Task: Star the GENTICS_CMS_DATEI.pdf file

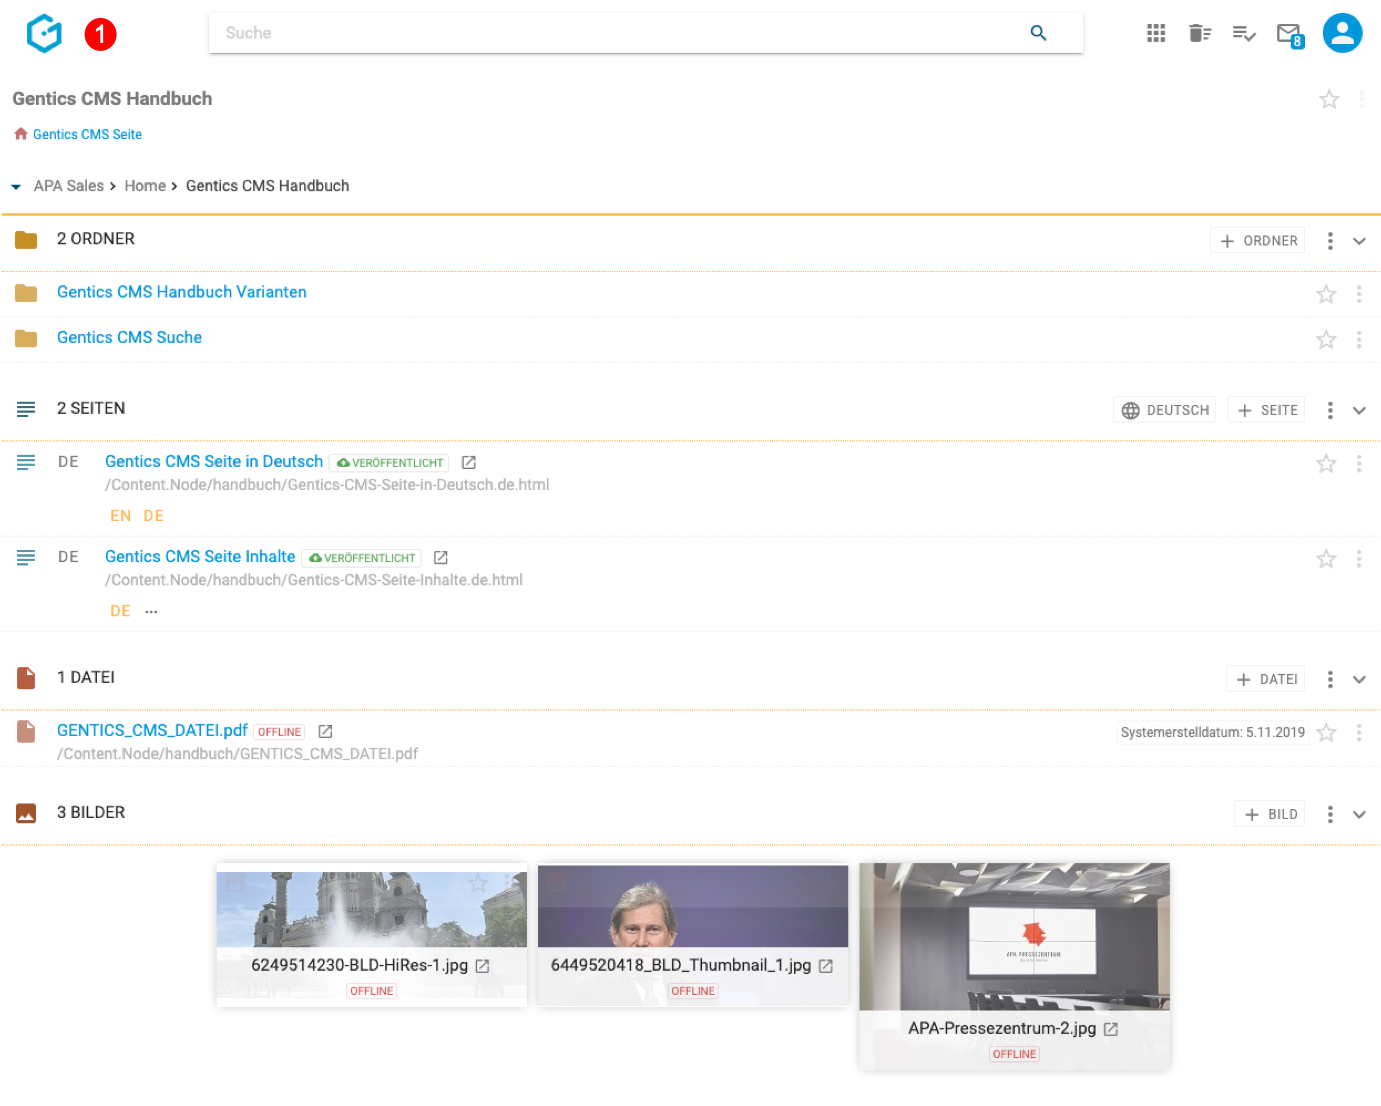Action: (1326, 733)
